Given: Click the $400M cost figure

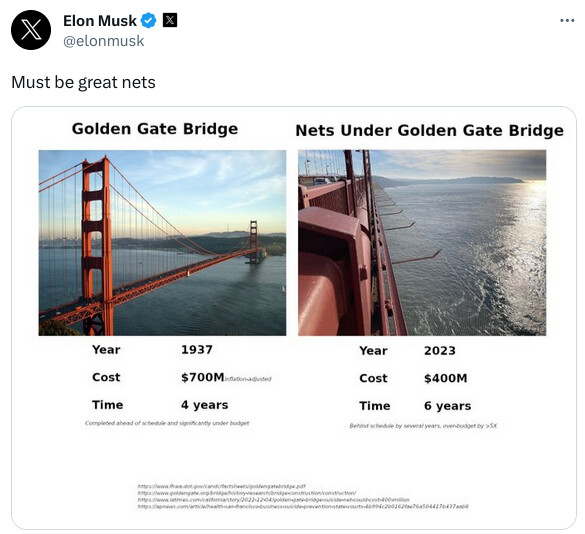Looking at the screenshot, I should [445, 378].
